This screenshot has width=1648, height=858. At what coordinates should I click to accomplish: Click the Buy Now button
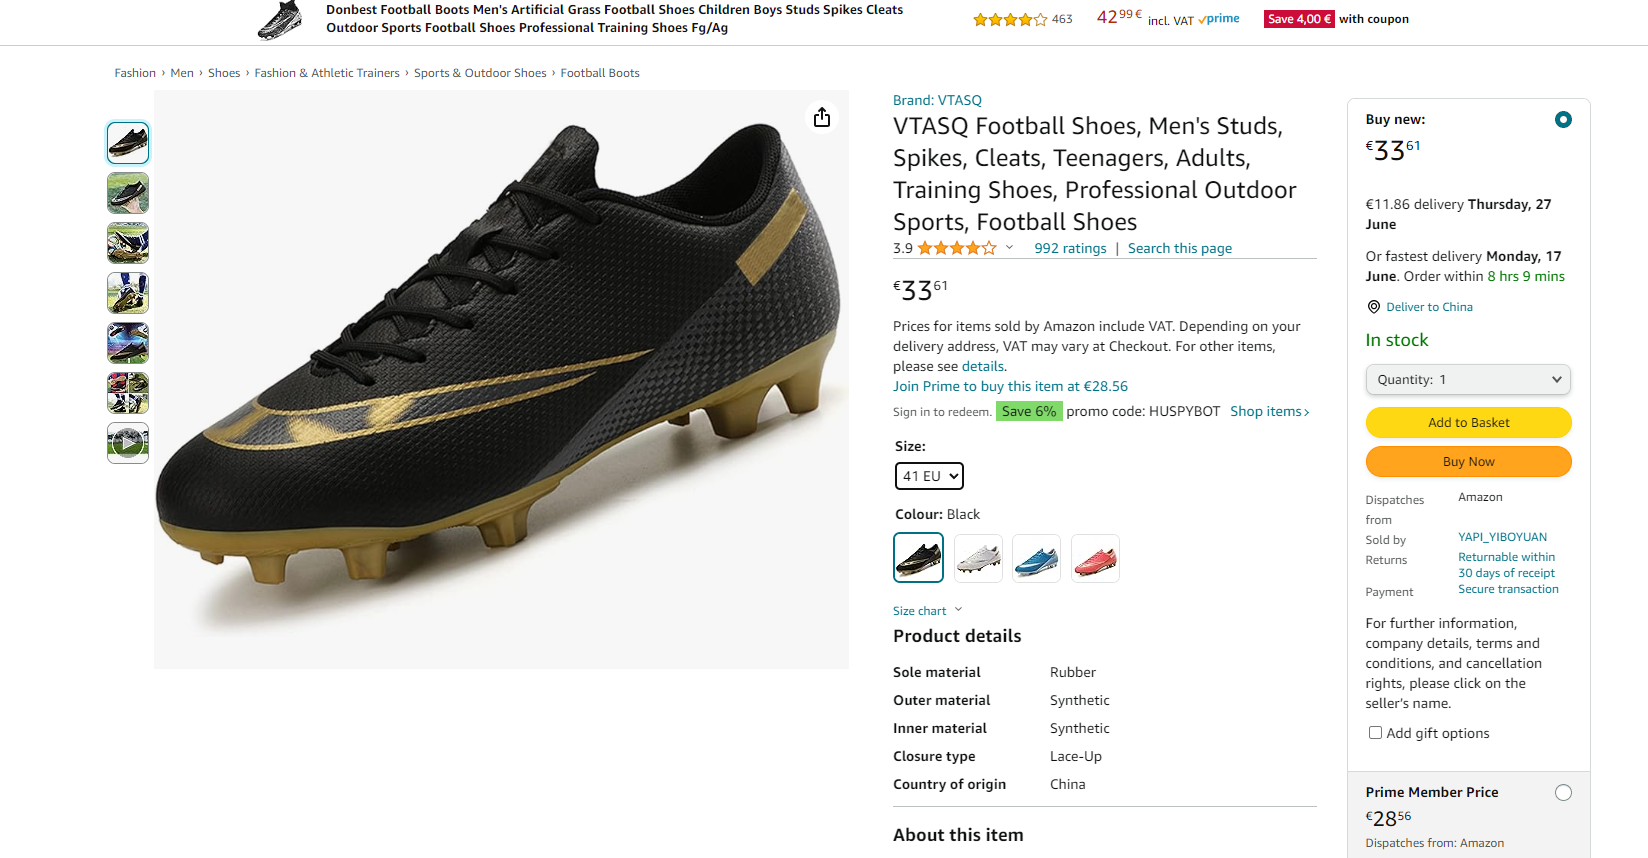(1468, 462)
